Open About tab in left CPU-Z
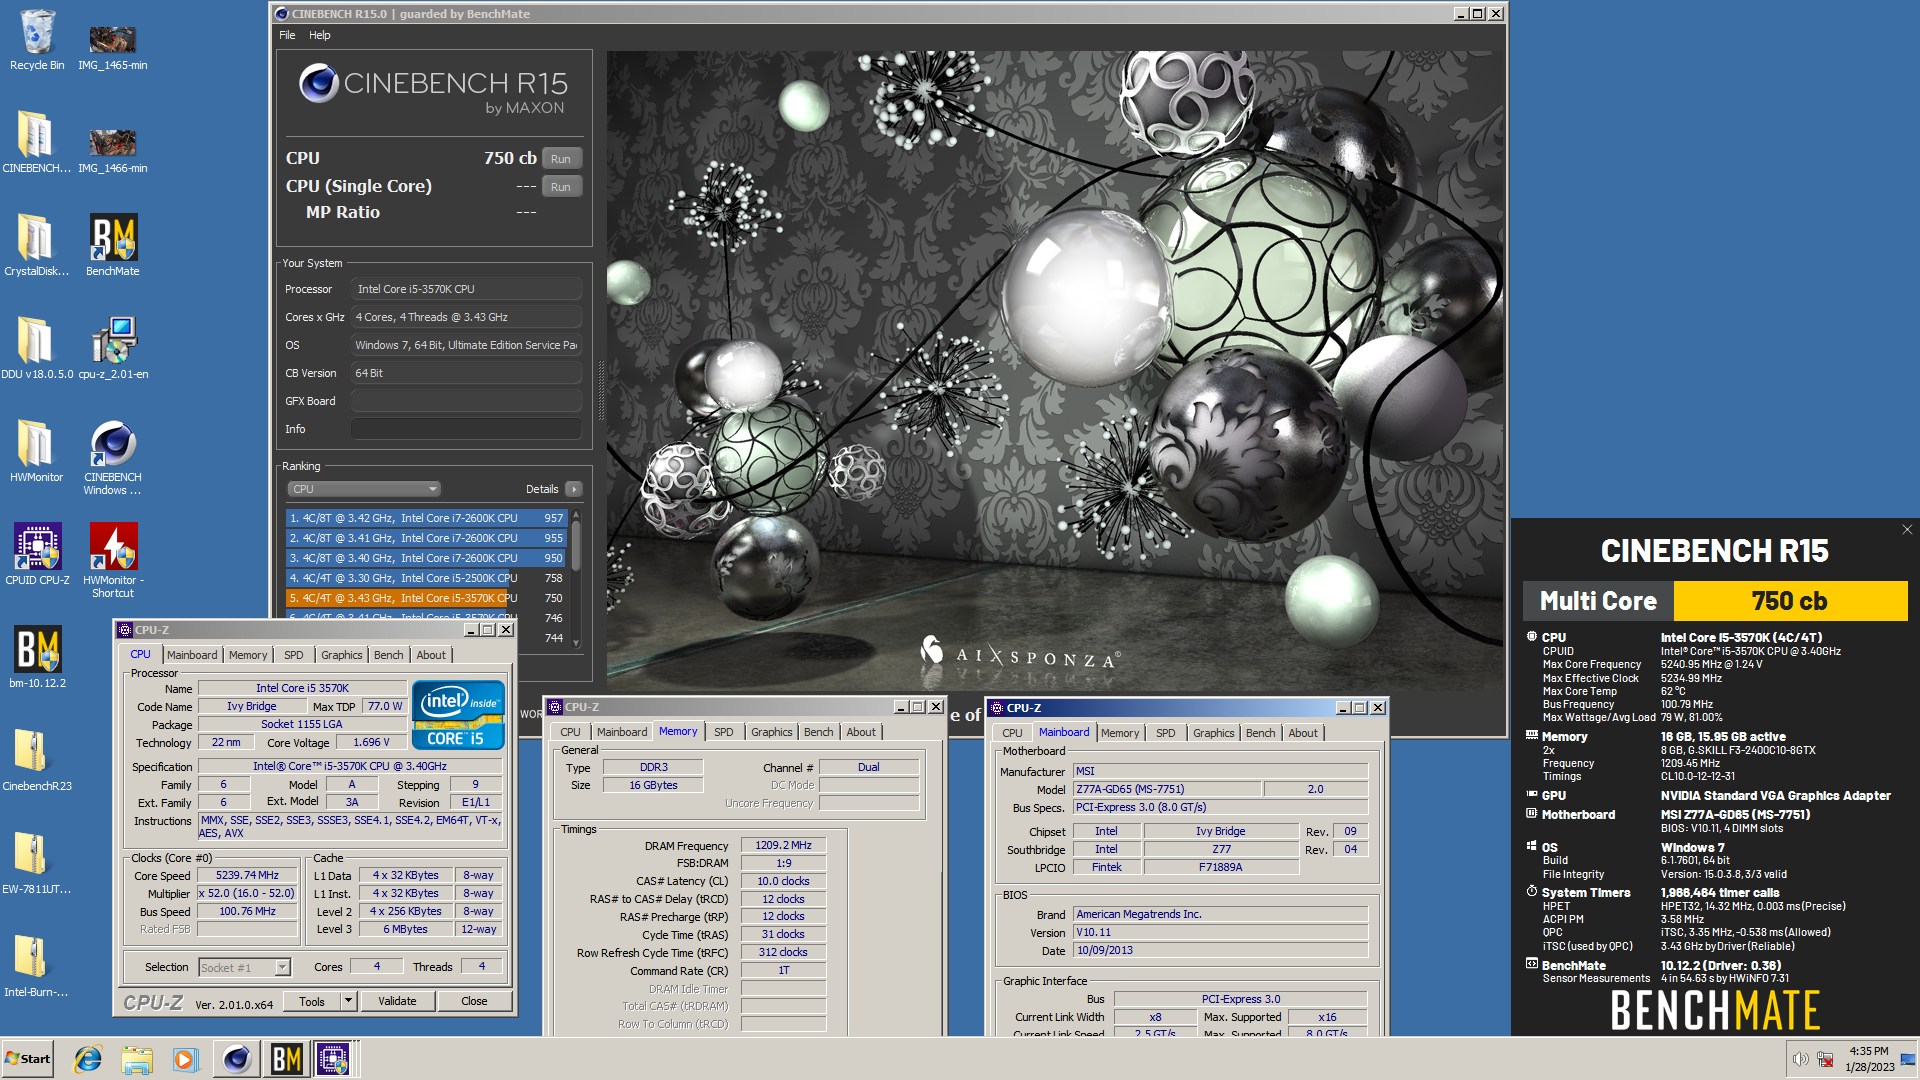Image resolution: width=1920 pixels, height=1080 pixels. pyautogui.click(x=431, y=655)
